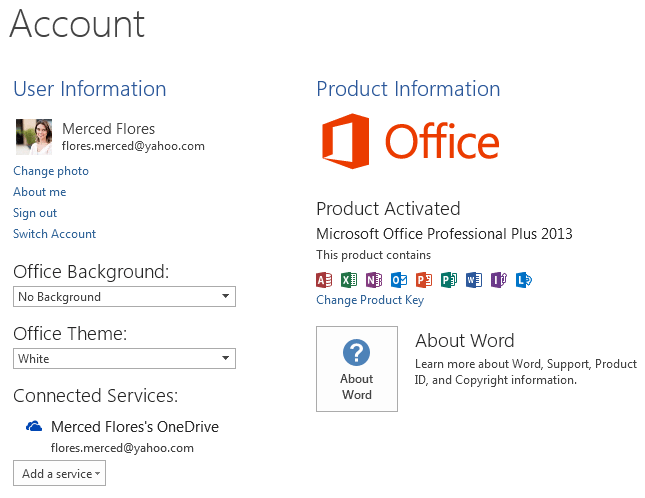The image size is (645, 498).
Task: Select the Change Product Key link
Action: pos(370,300)
